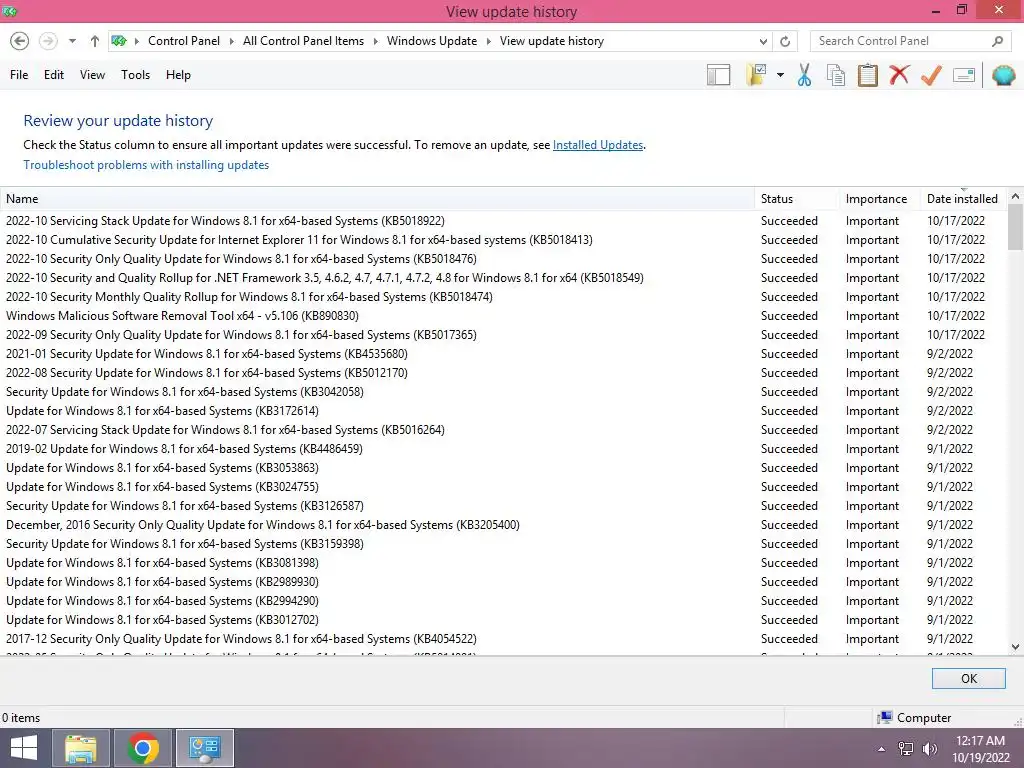Go back with the Back arrow button
Image resolution: width=1024 pixels, height=768 pixels.
coord(20,41)
